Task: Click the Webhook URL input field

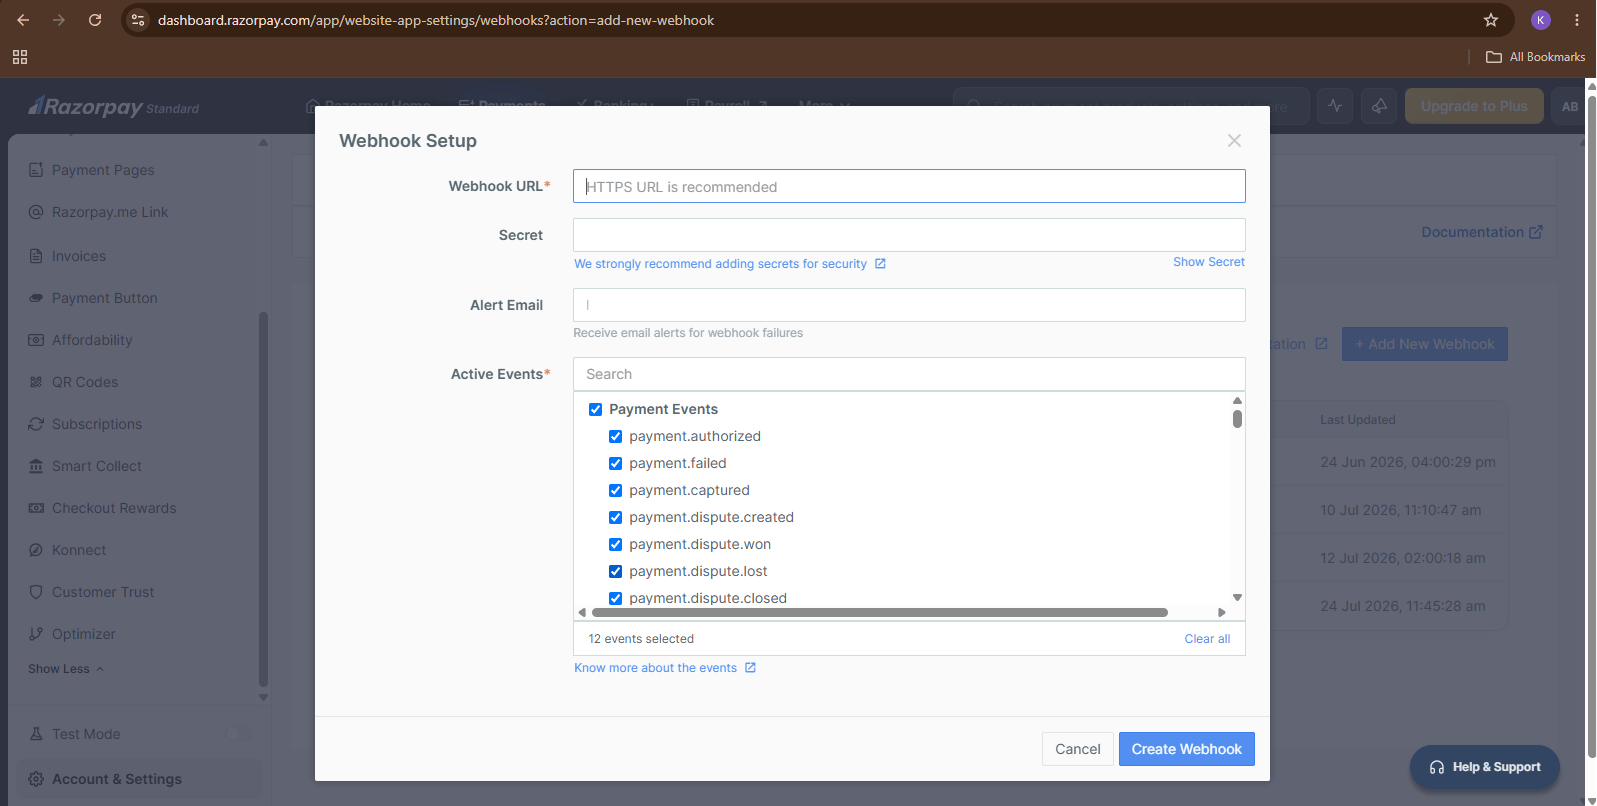Action: click(909, 186)
